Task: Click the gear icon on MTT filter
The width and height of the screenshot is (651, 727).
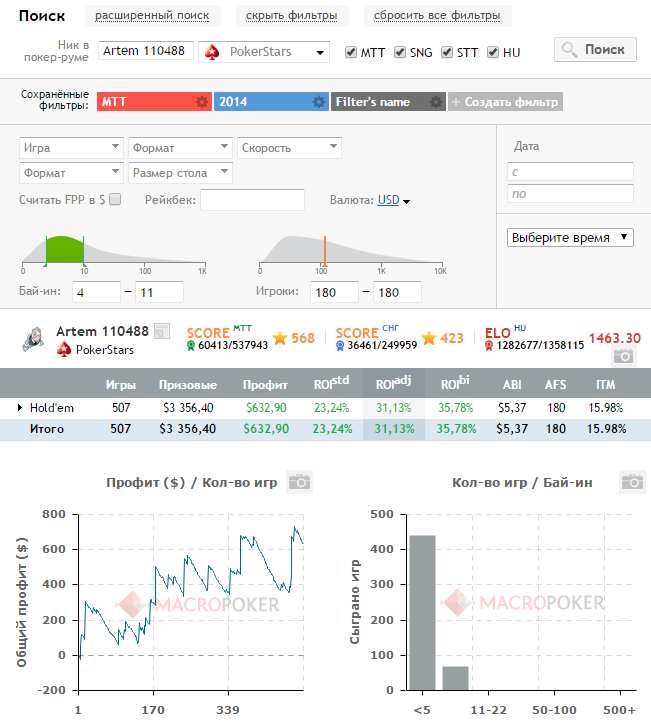Action: click(202, 102)
